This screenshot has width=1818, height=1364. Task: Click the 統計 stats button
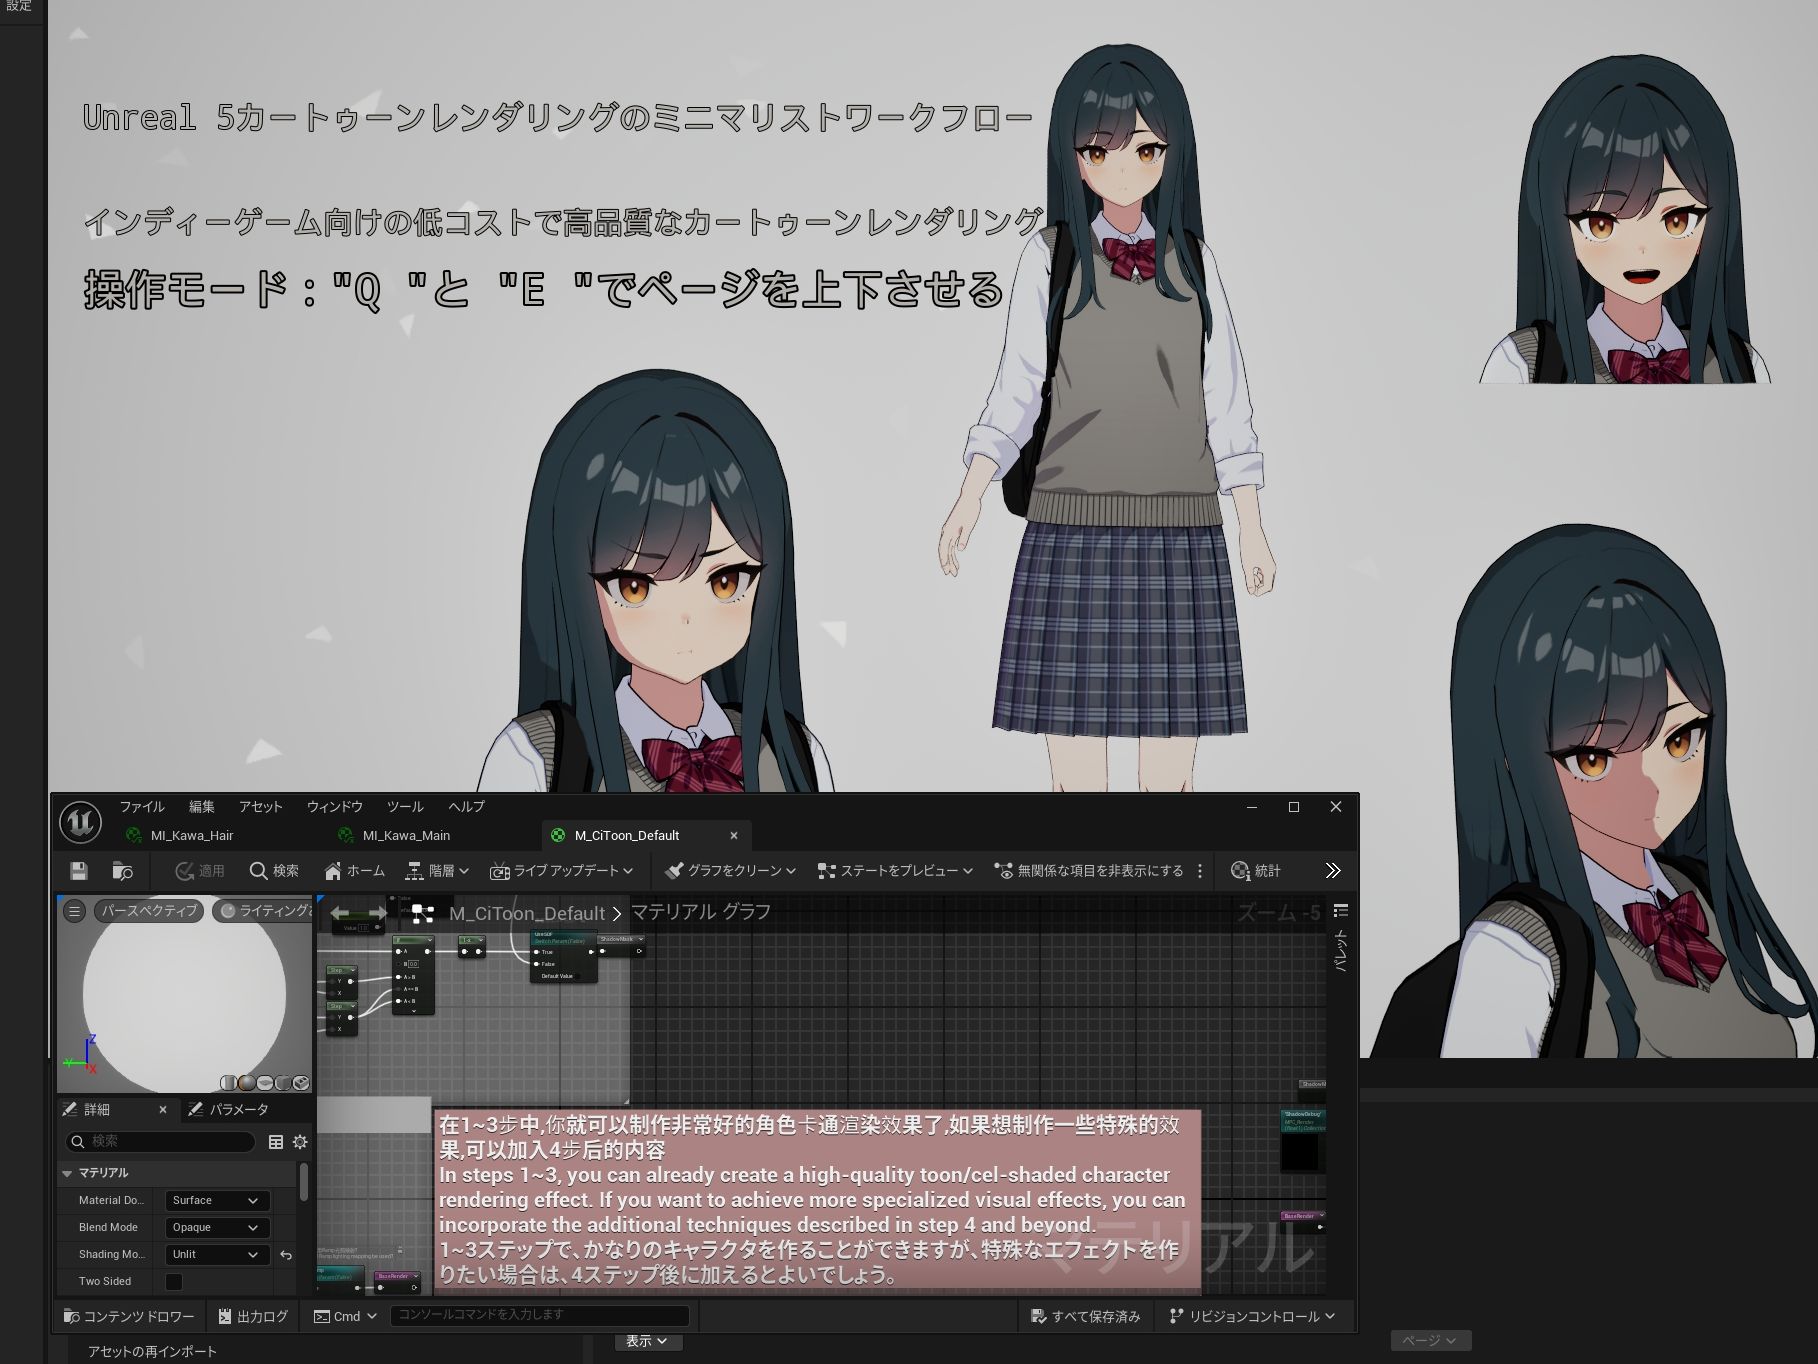pyautogui.click(x=1256, y=871)
